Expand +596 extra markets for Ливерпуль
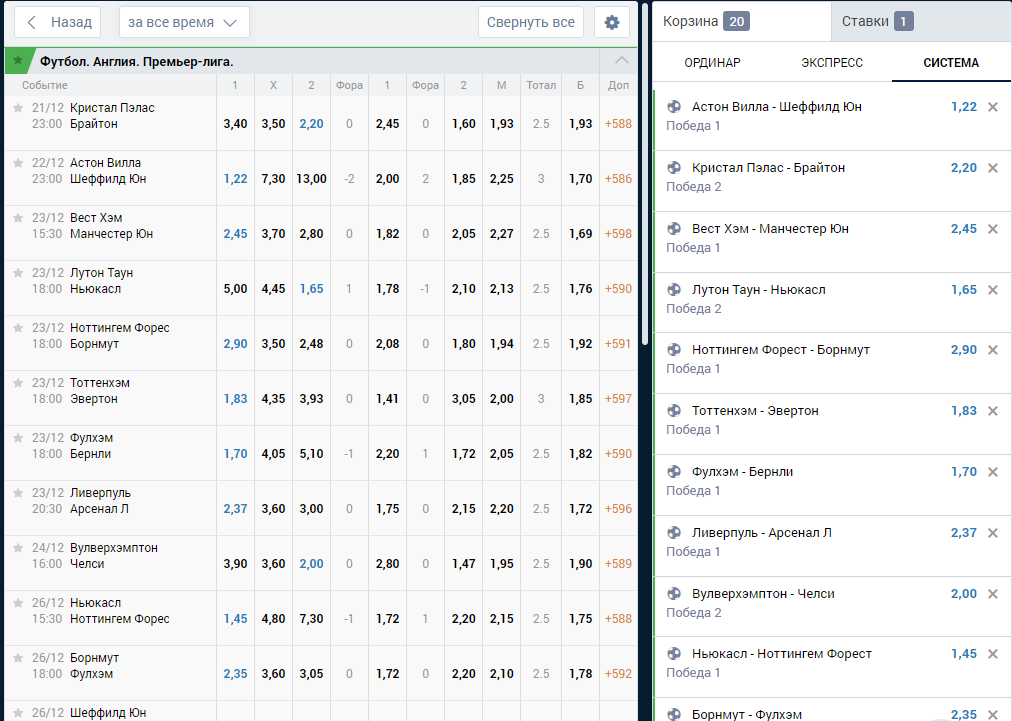 pos(618,509)
